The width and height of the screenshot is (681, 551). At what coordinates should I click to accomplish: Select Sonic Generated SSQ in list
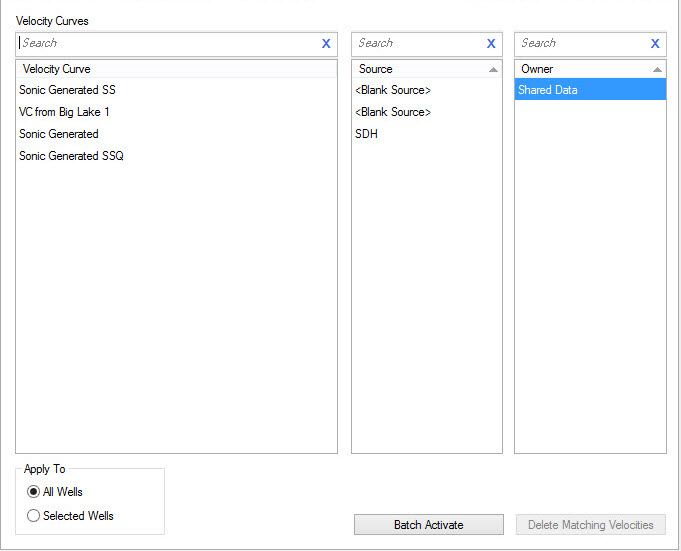coord(71,156)
